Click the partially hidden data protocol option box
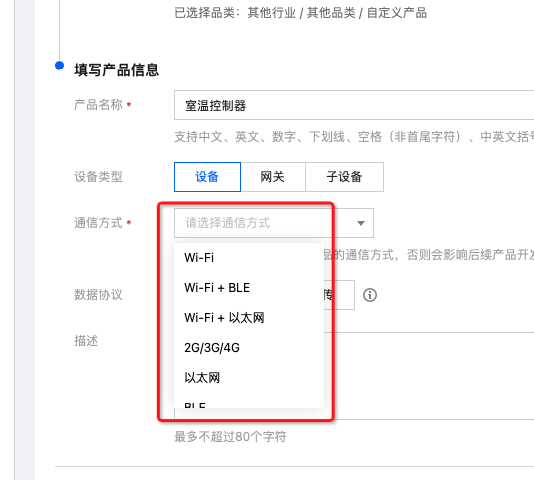534x480 pixels. click(x=339, y=295)
